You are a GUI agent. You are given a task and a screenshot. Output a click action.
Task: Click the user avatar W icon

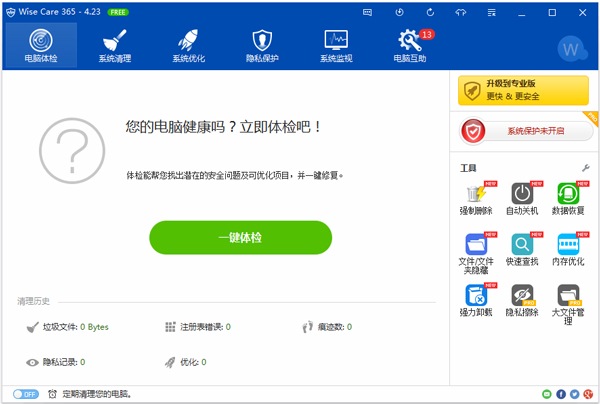572,49
